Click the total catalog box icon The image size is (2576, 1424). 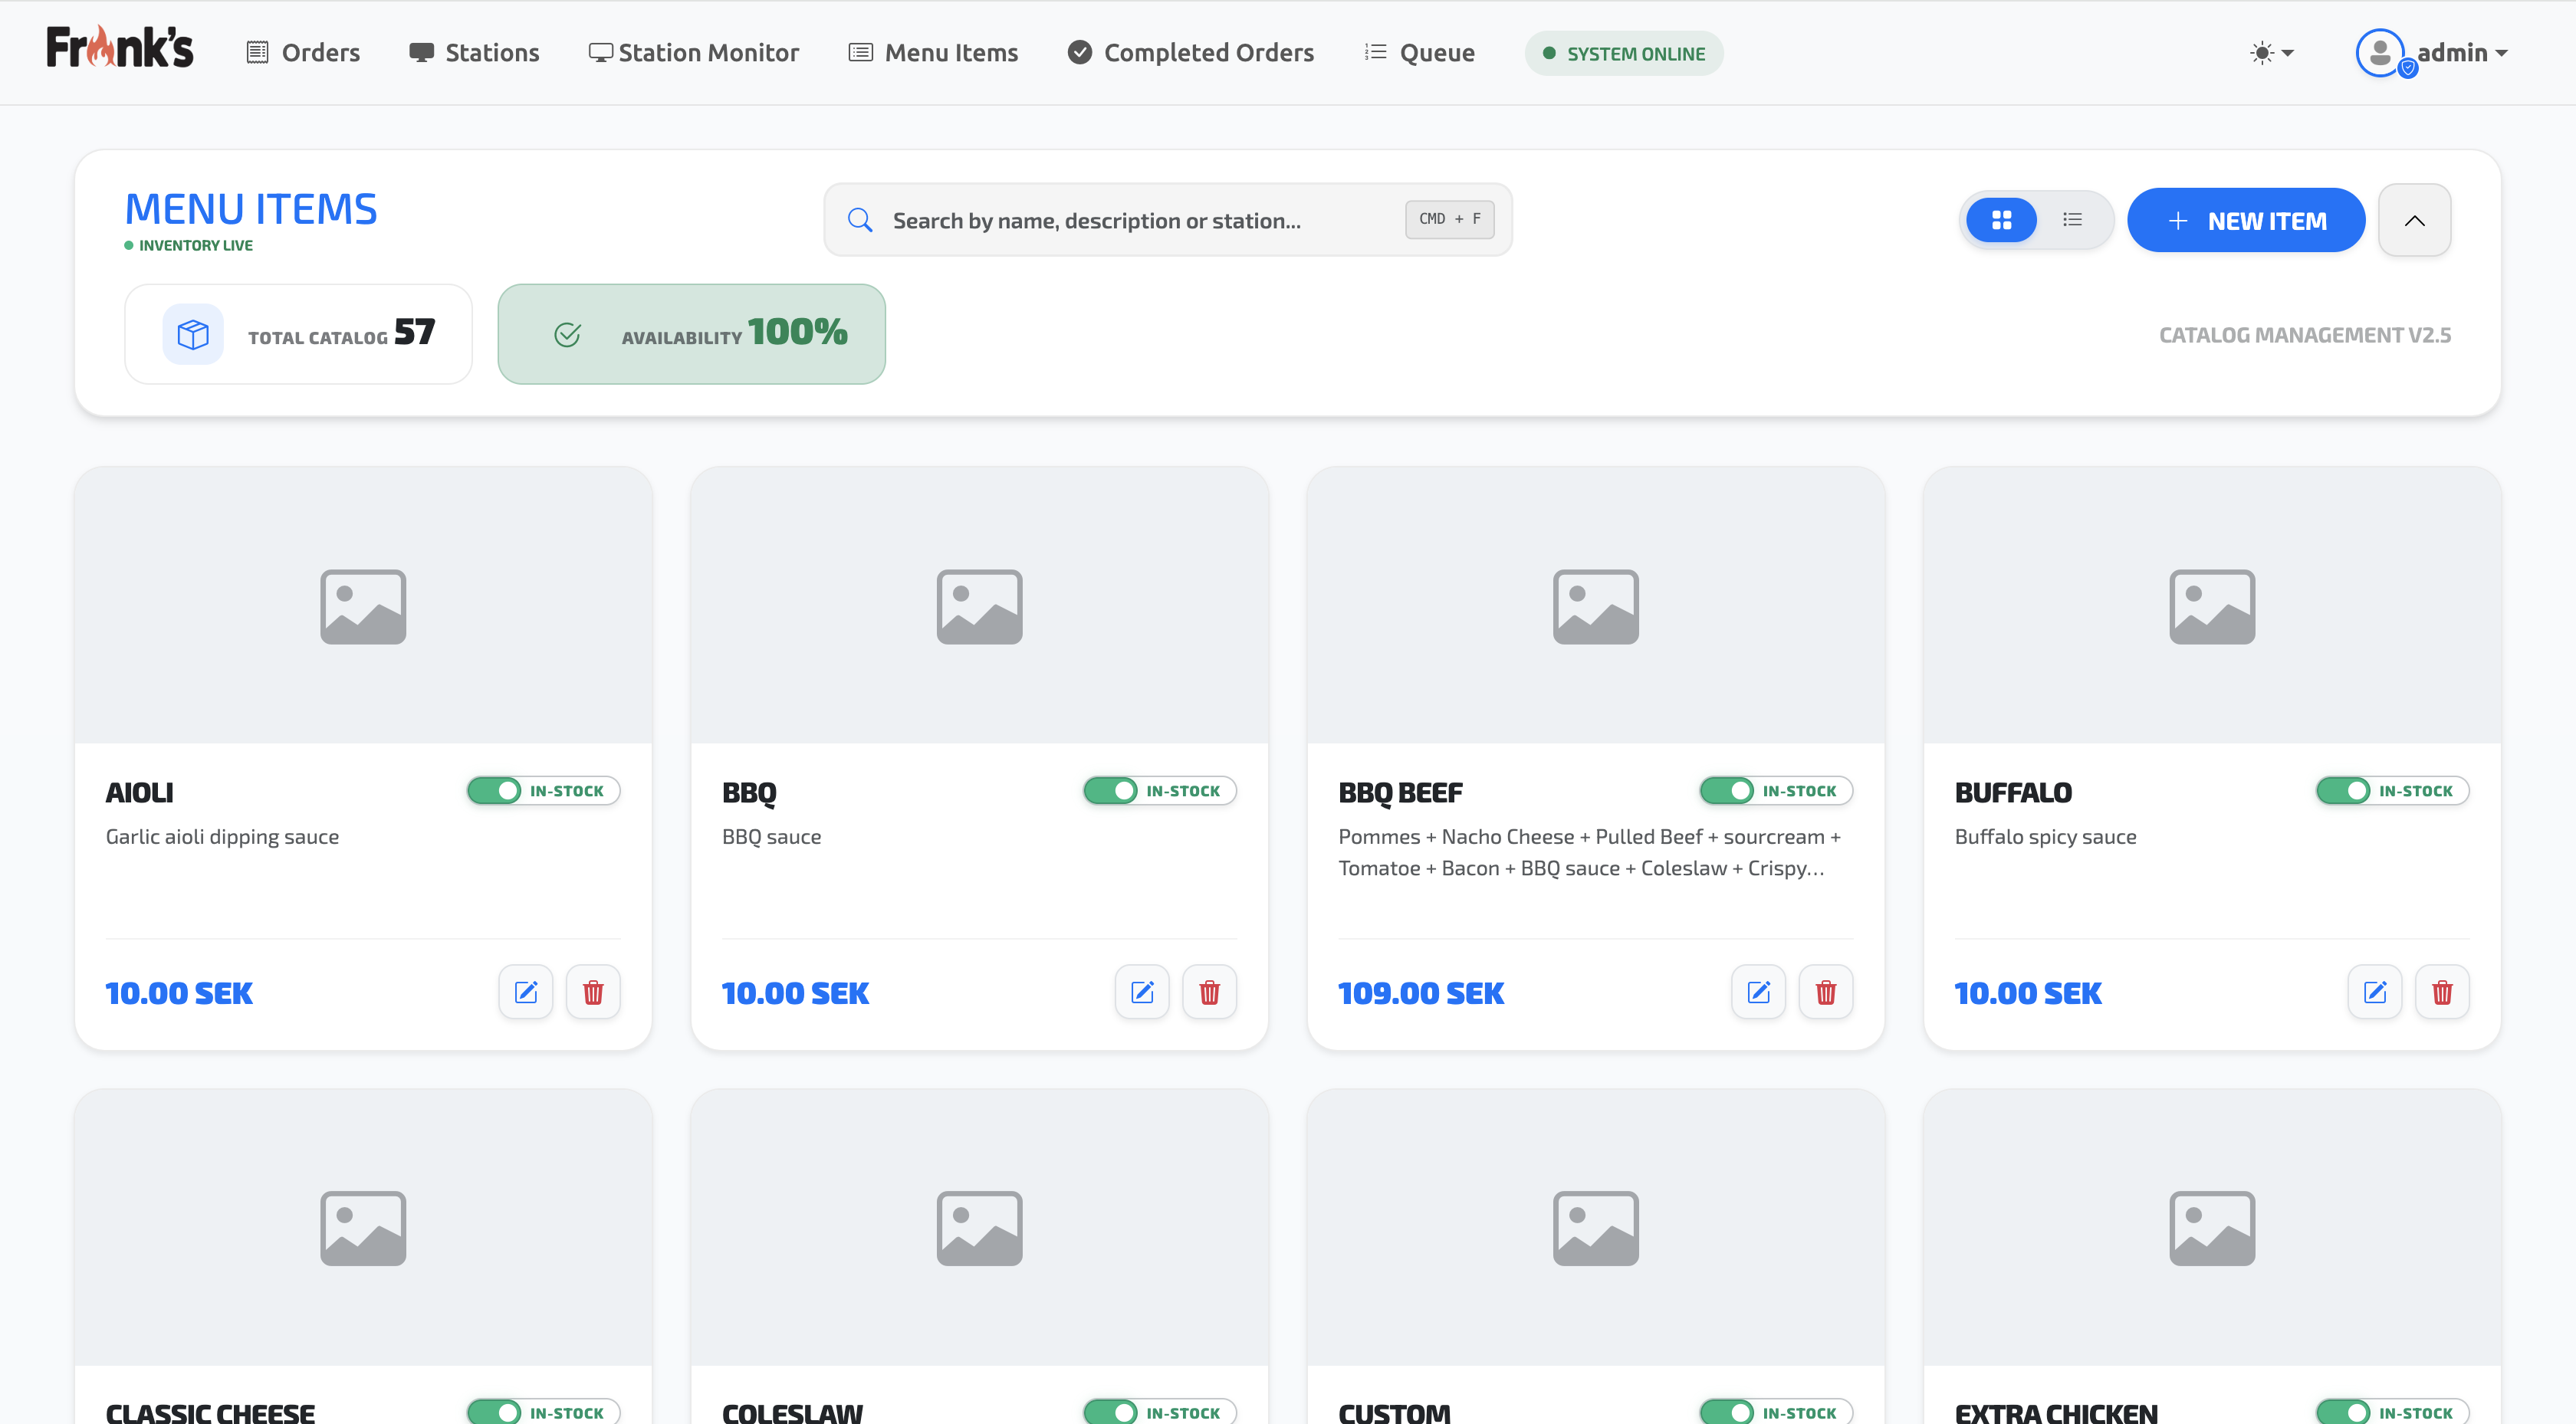tap(193, 334)
